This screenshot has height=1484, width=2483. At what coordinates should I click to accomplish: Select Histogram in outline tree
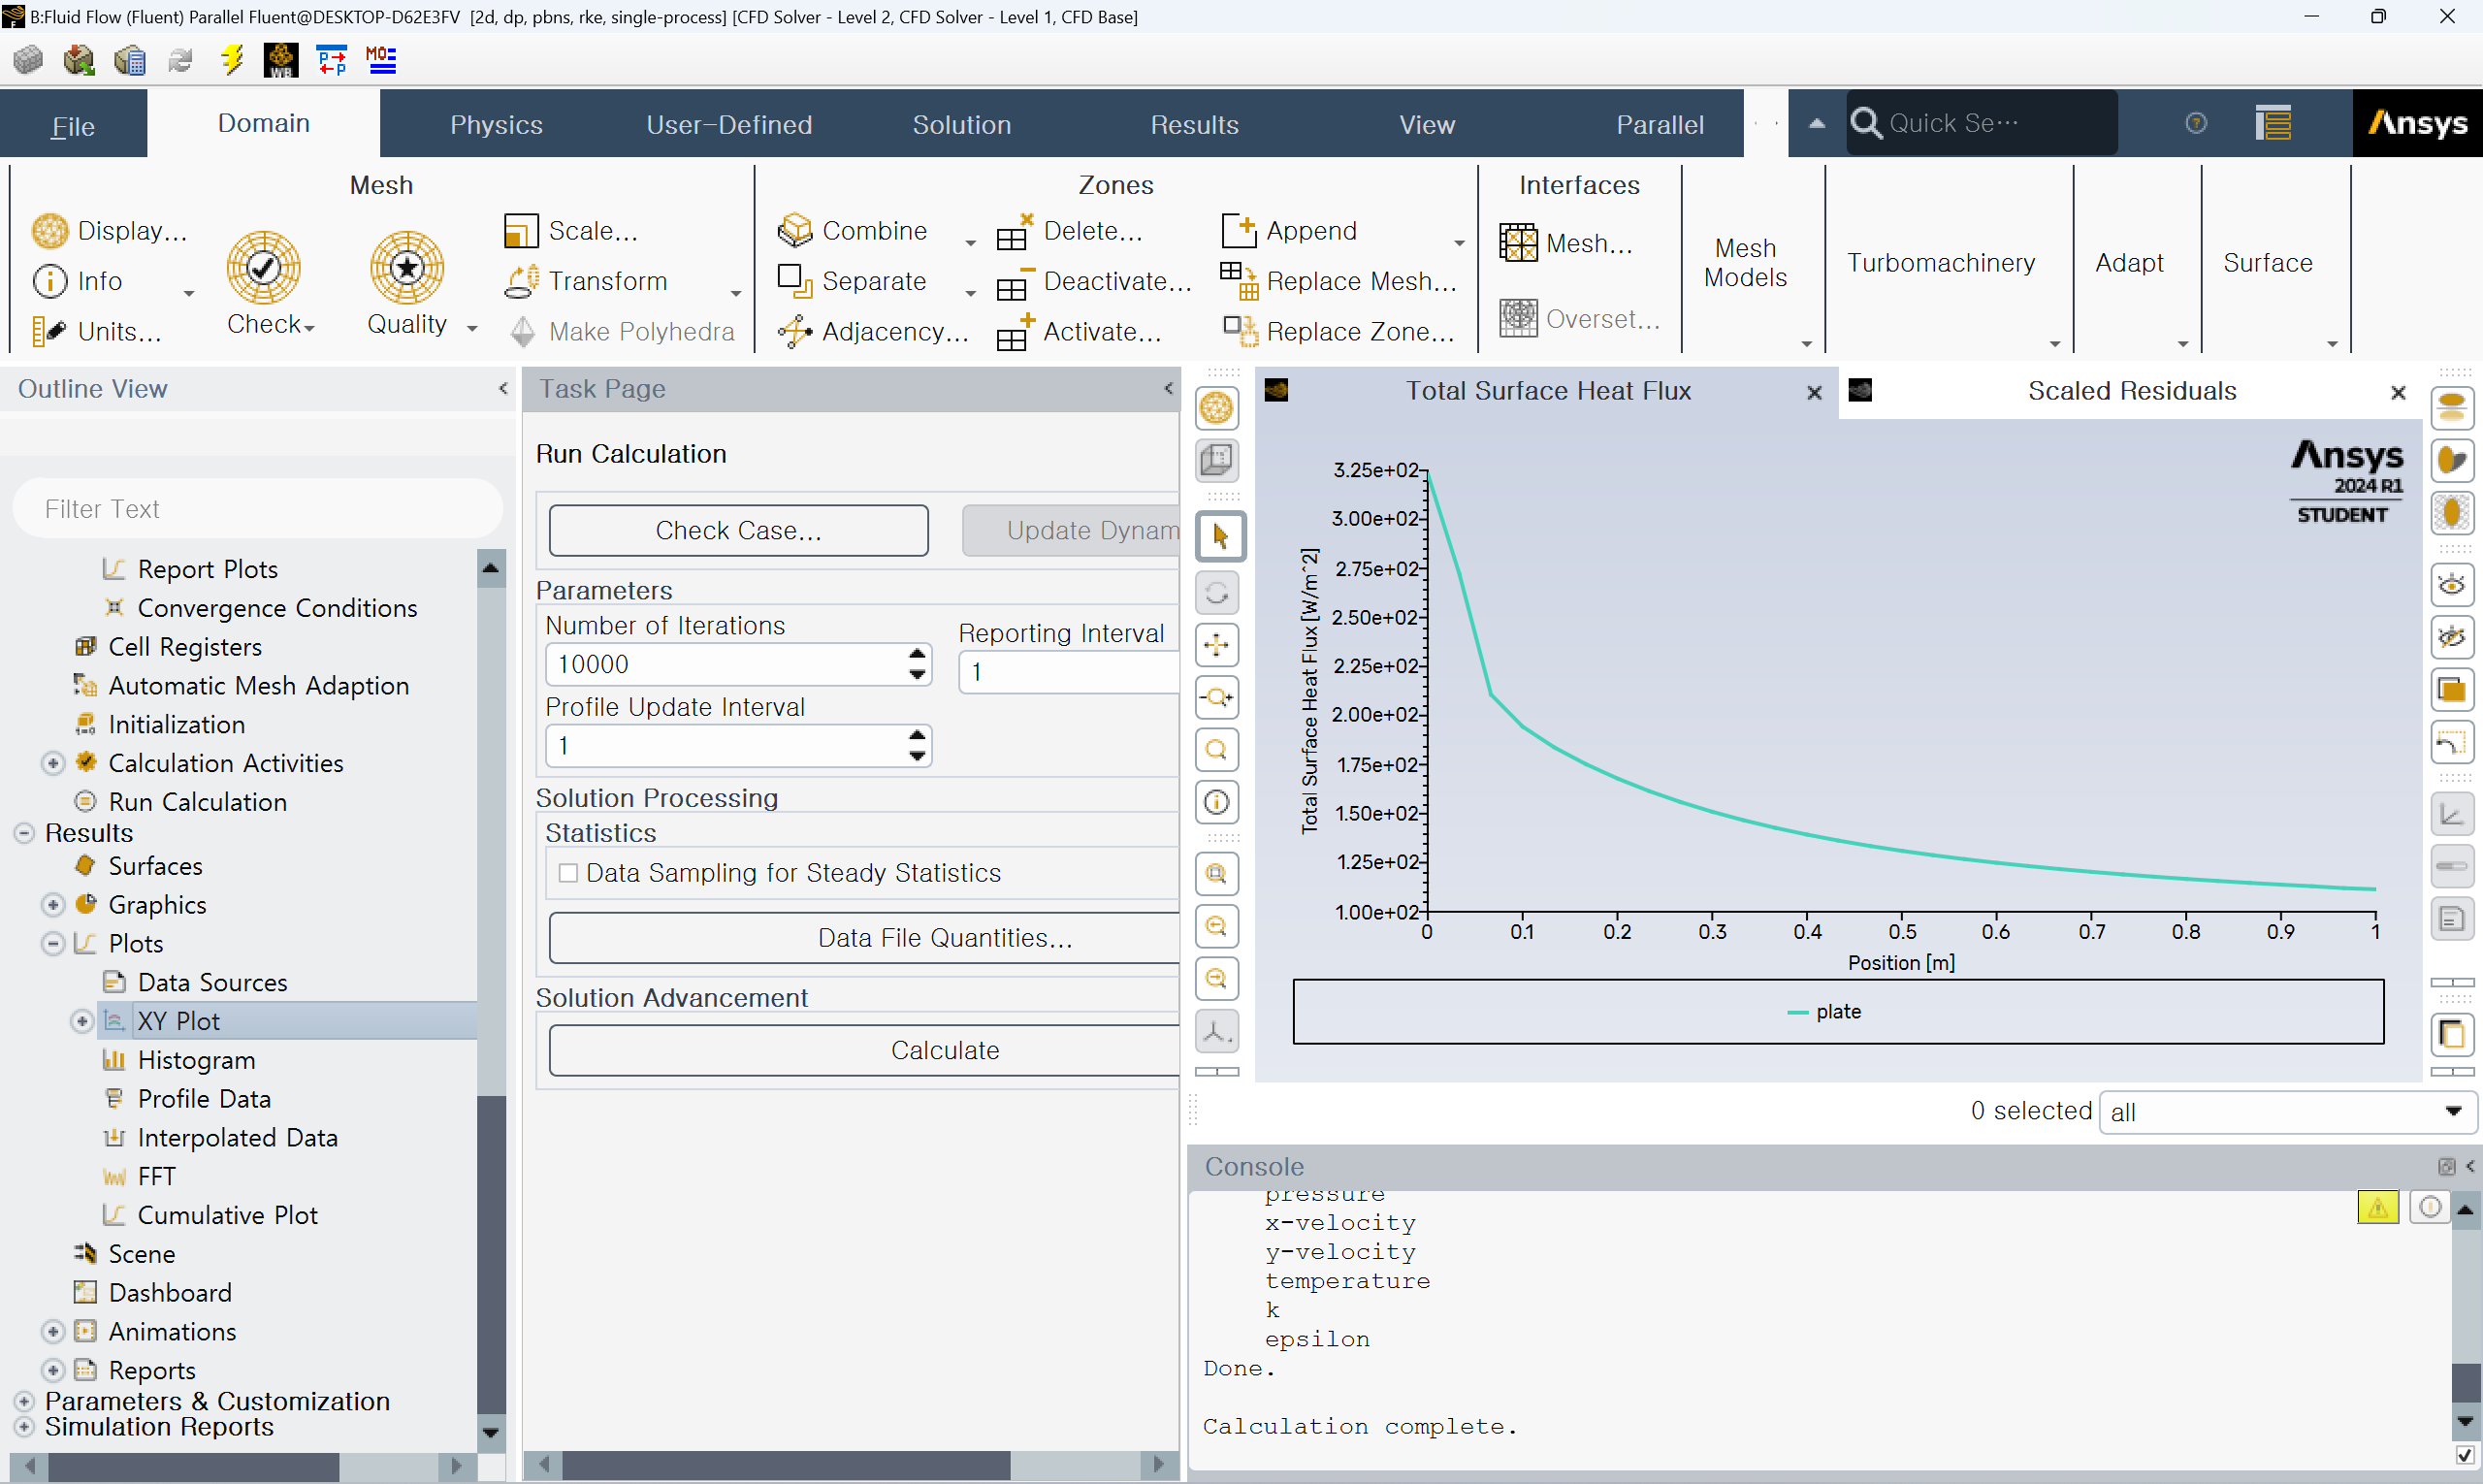pyautogui.click(x=196, y=1060)
